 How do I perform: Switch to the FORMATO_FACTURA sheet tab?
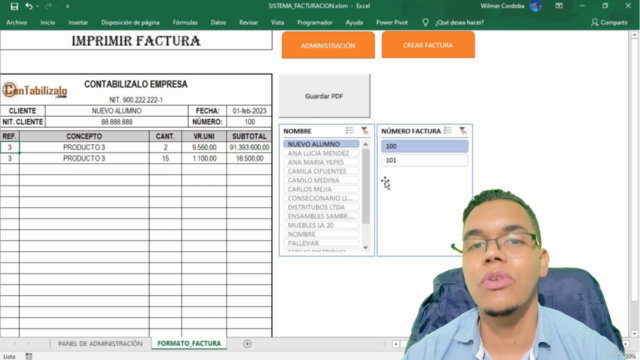click(x=189, y=344)
